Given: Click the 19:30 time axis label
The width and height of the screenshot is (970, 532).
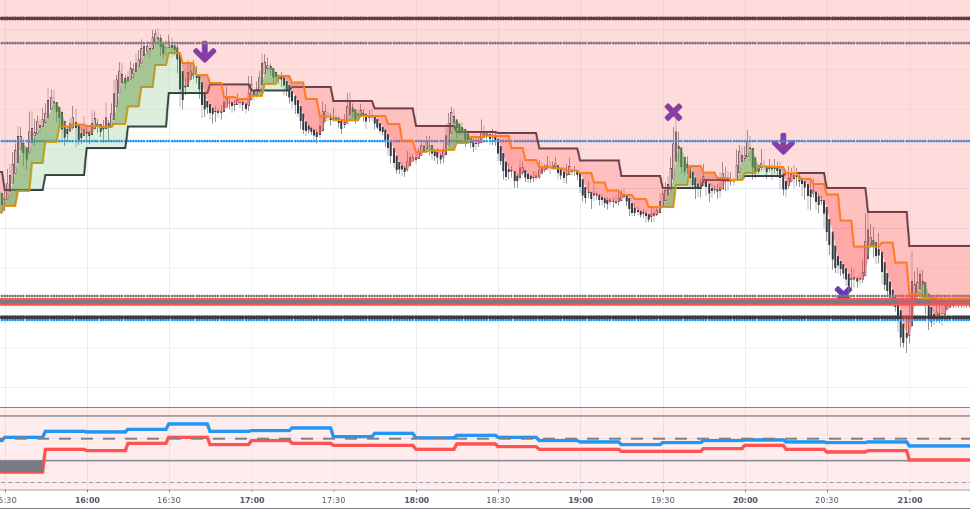Looking at the screenshot, I should coord(663,500).
